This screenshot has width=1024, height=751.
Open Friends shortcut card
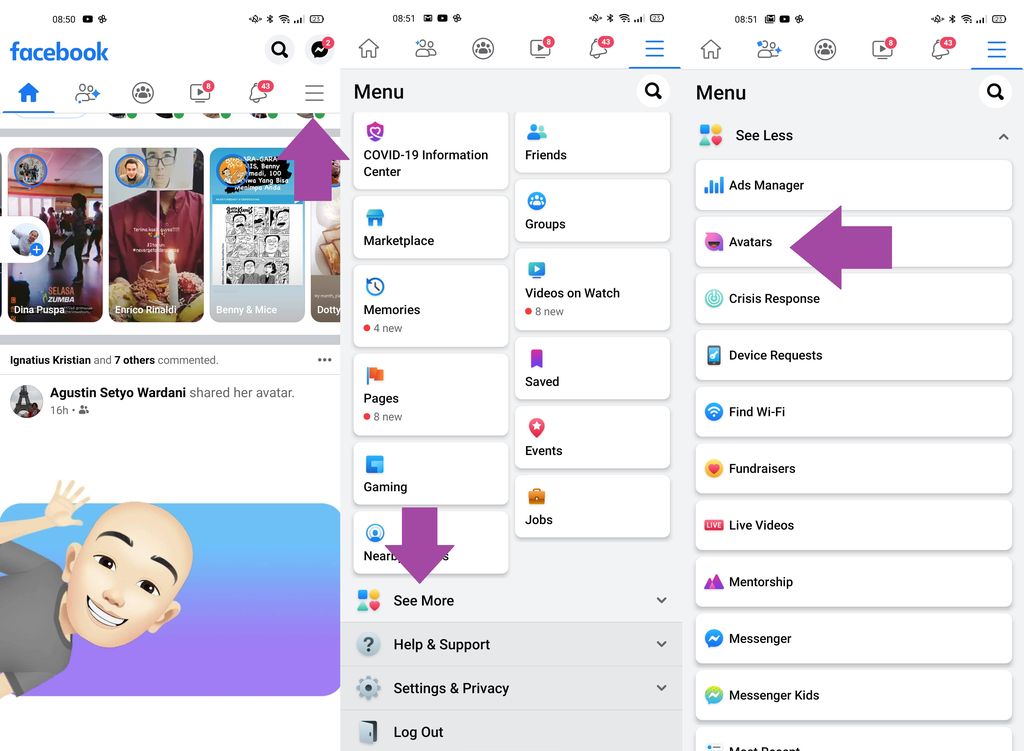pos(592,142)
